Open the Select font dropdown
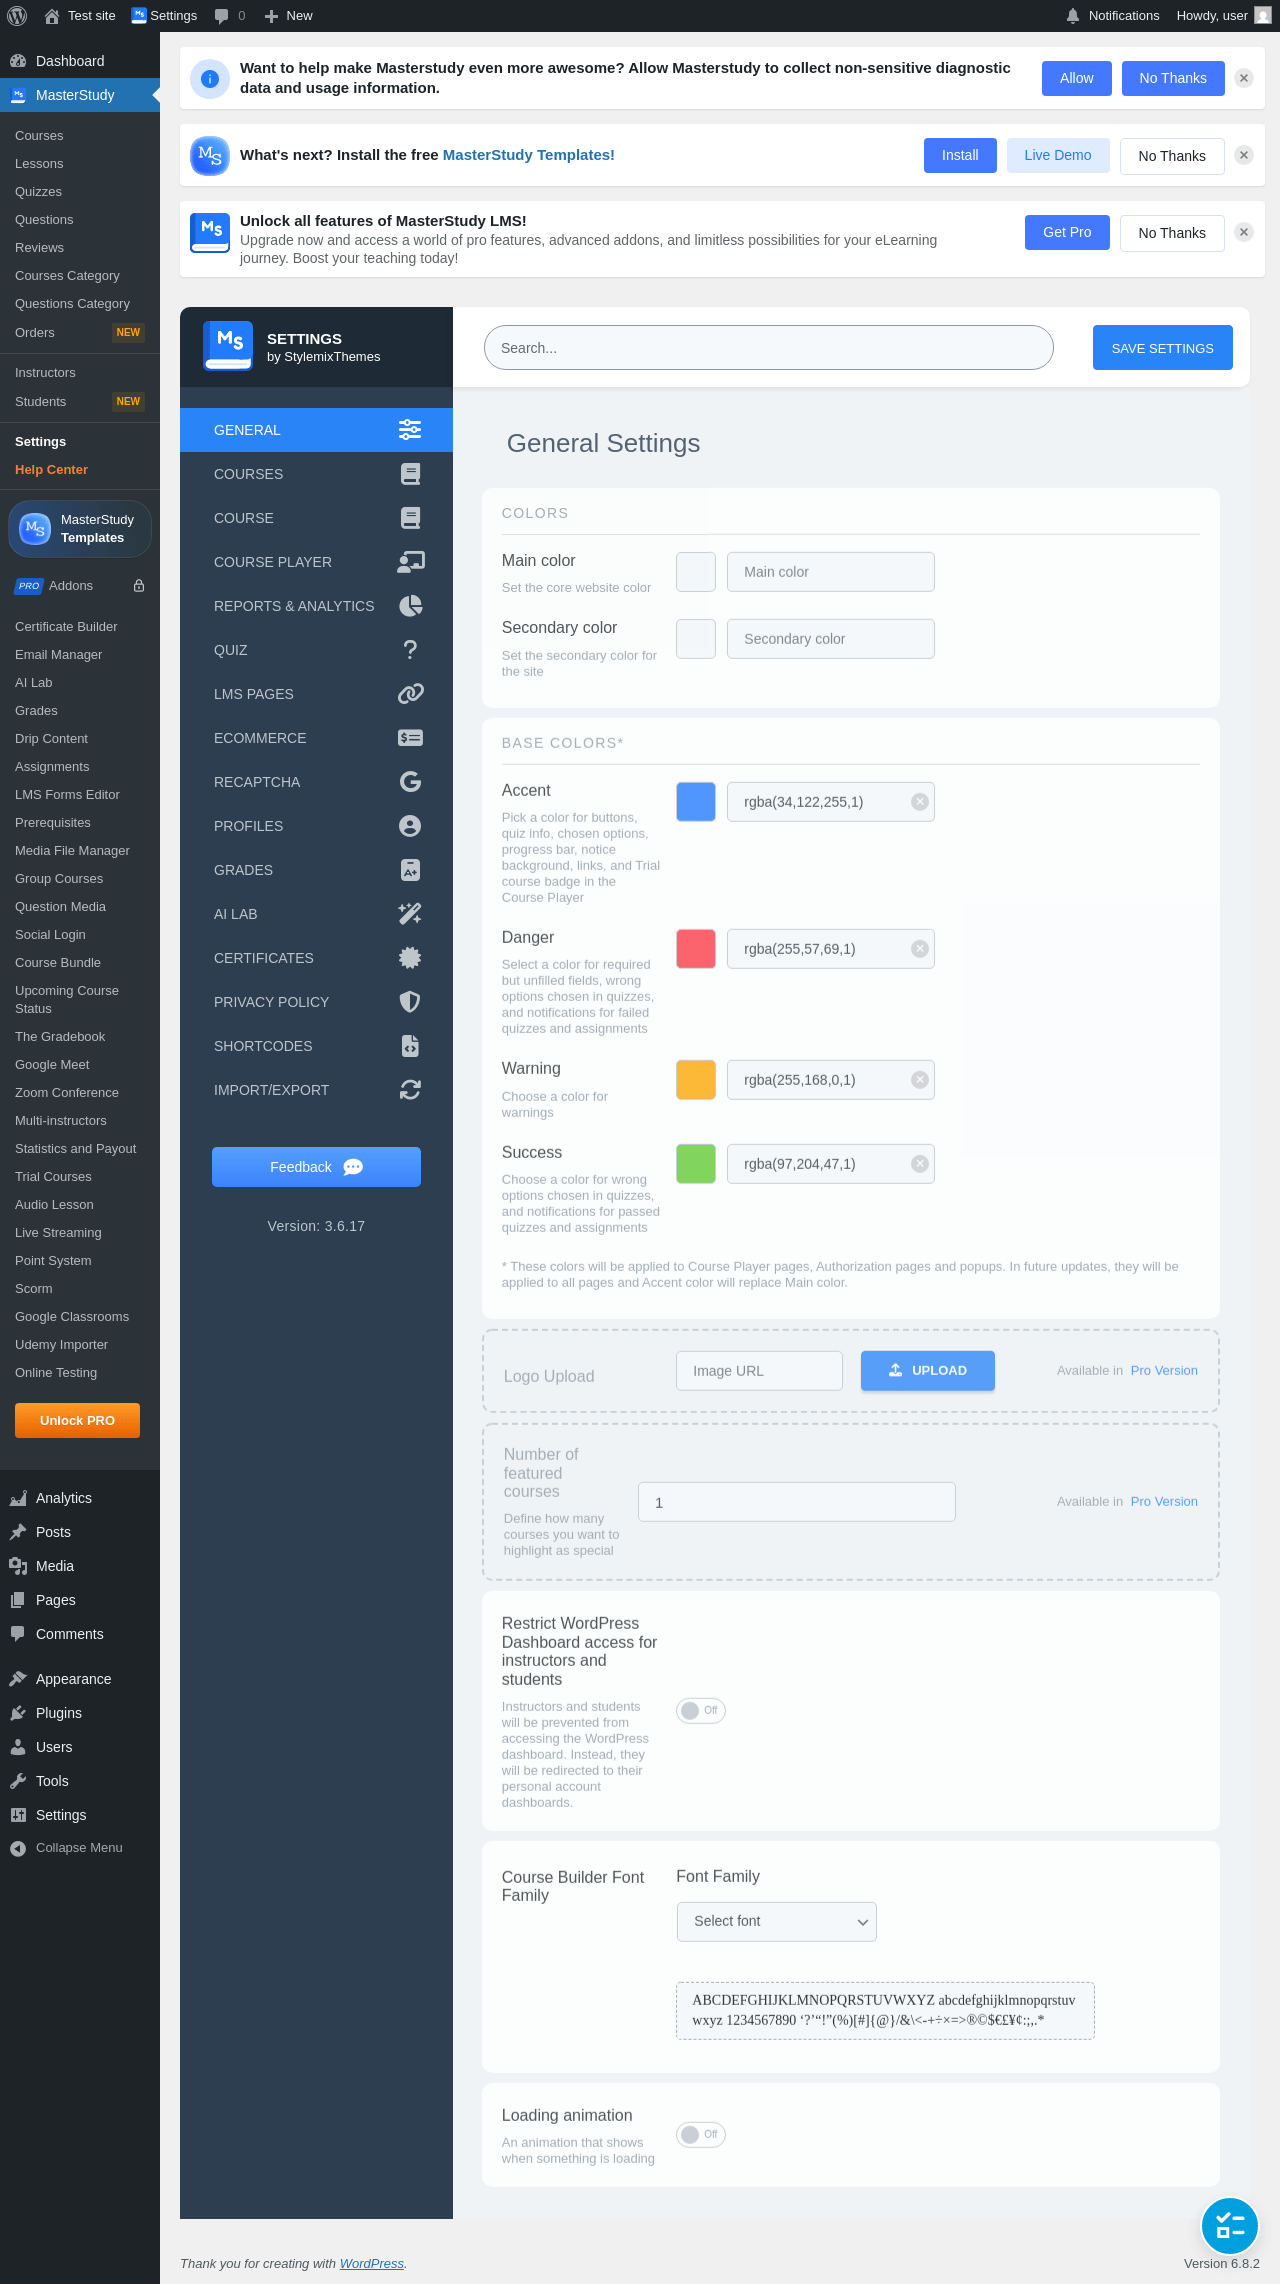The image size is (1280, 2284). point(777,1922)
